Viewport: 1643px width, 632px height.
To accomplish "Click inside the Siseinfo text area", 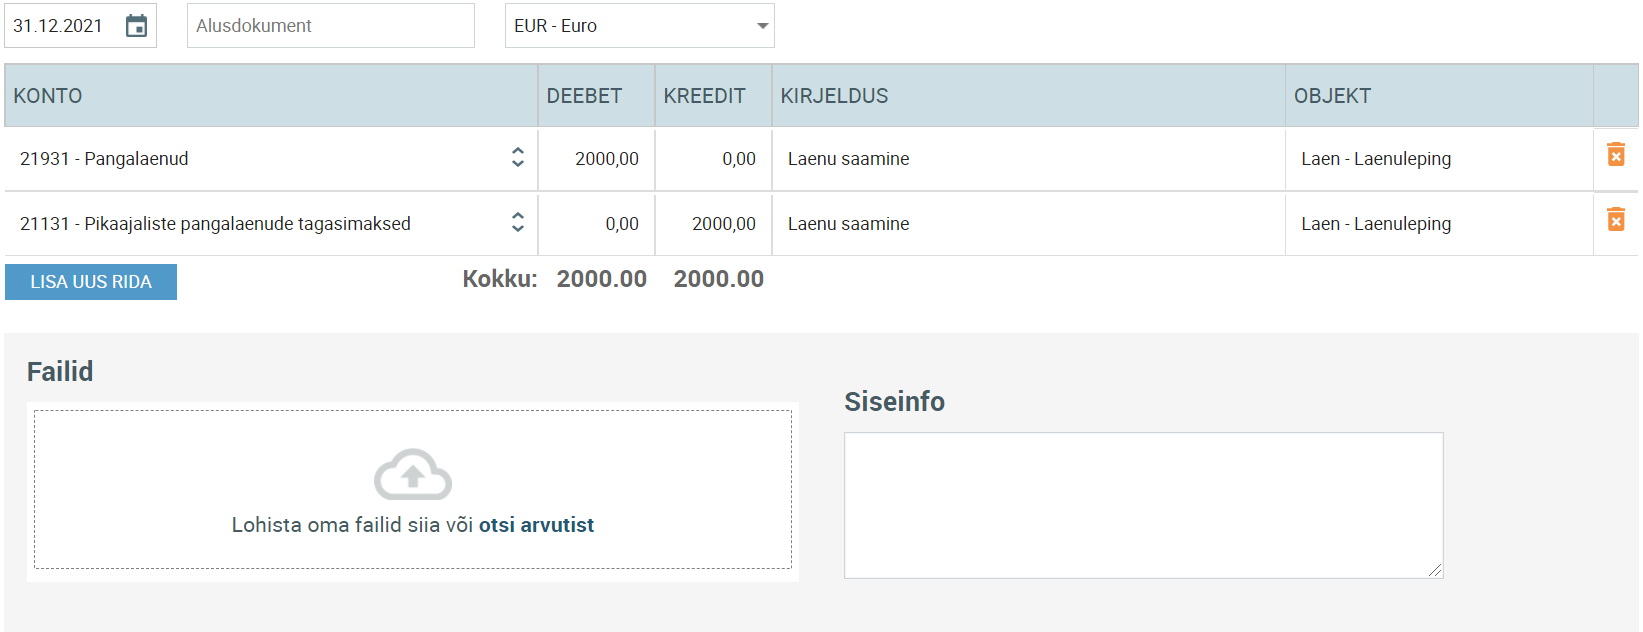I will [x=1143, y=505].
